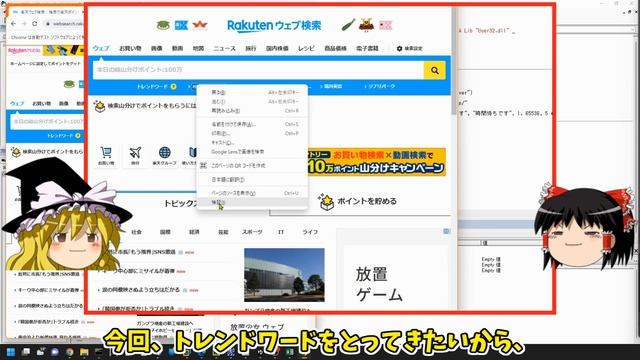
Task: Click the reload icon in background Chrome
Action: pos(35,24)
